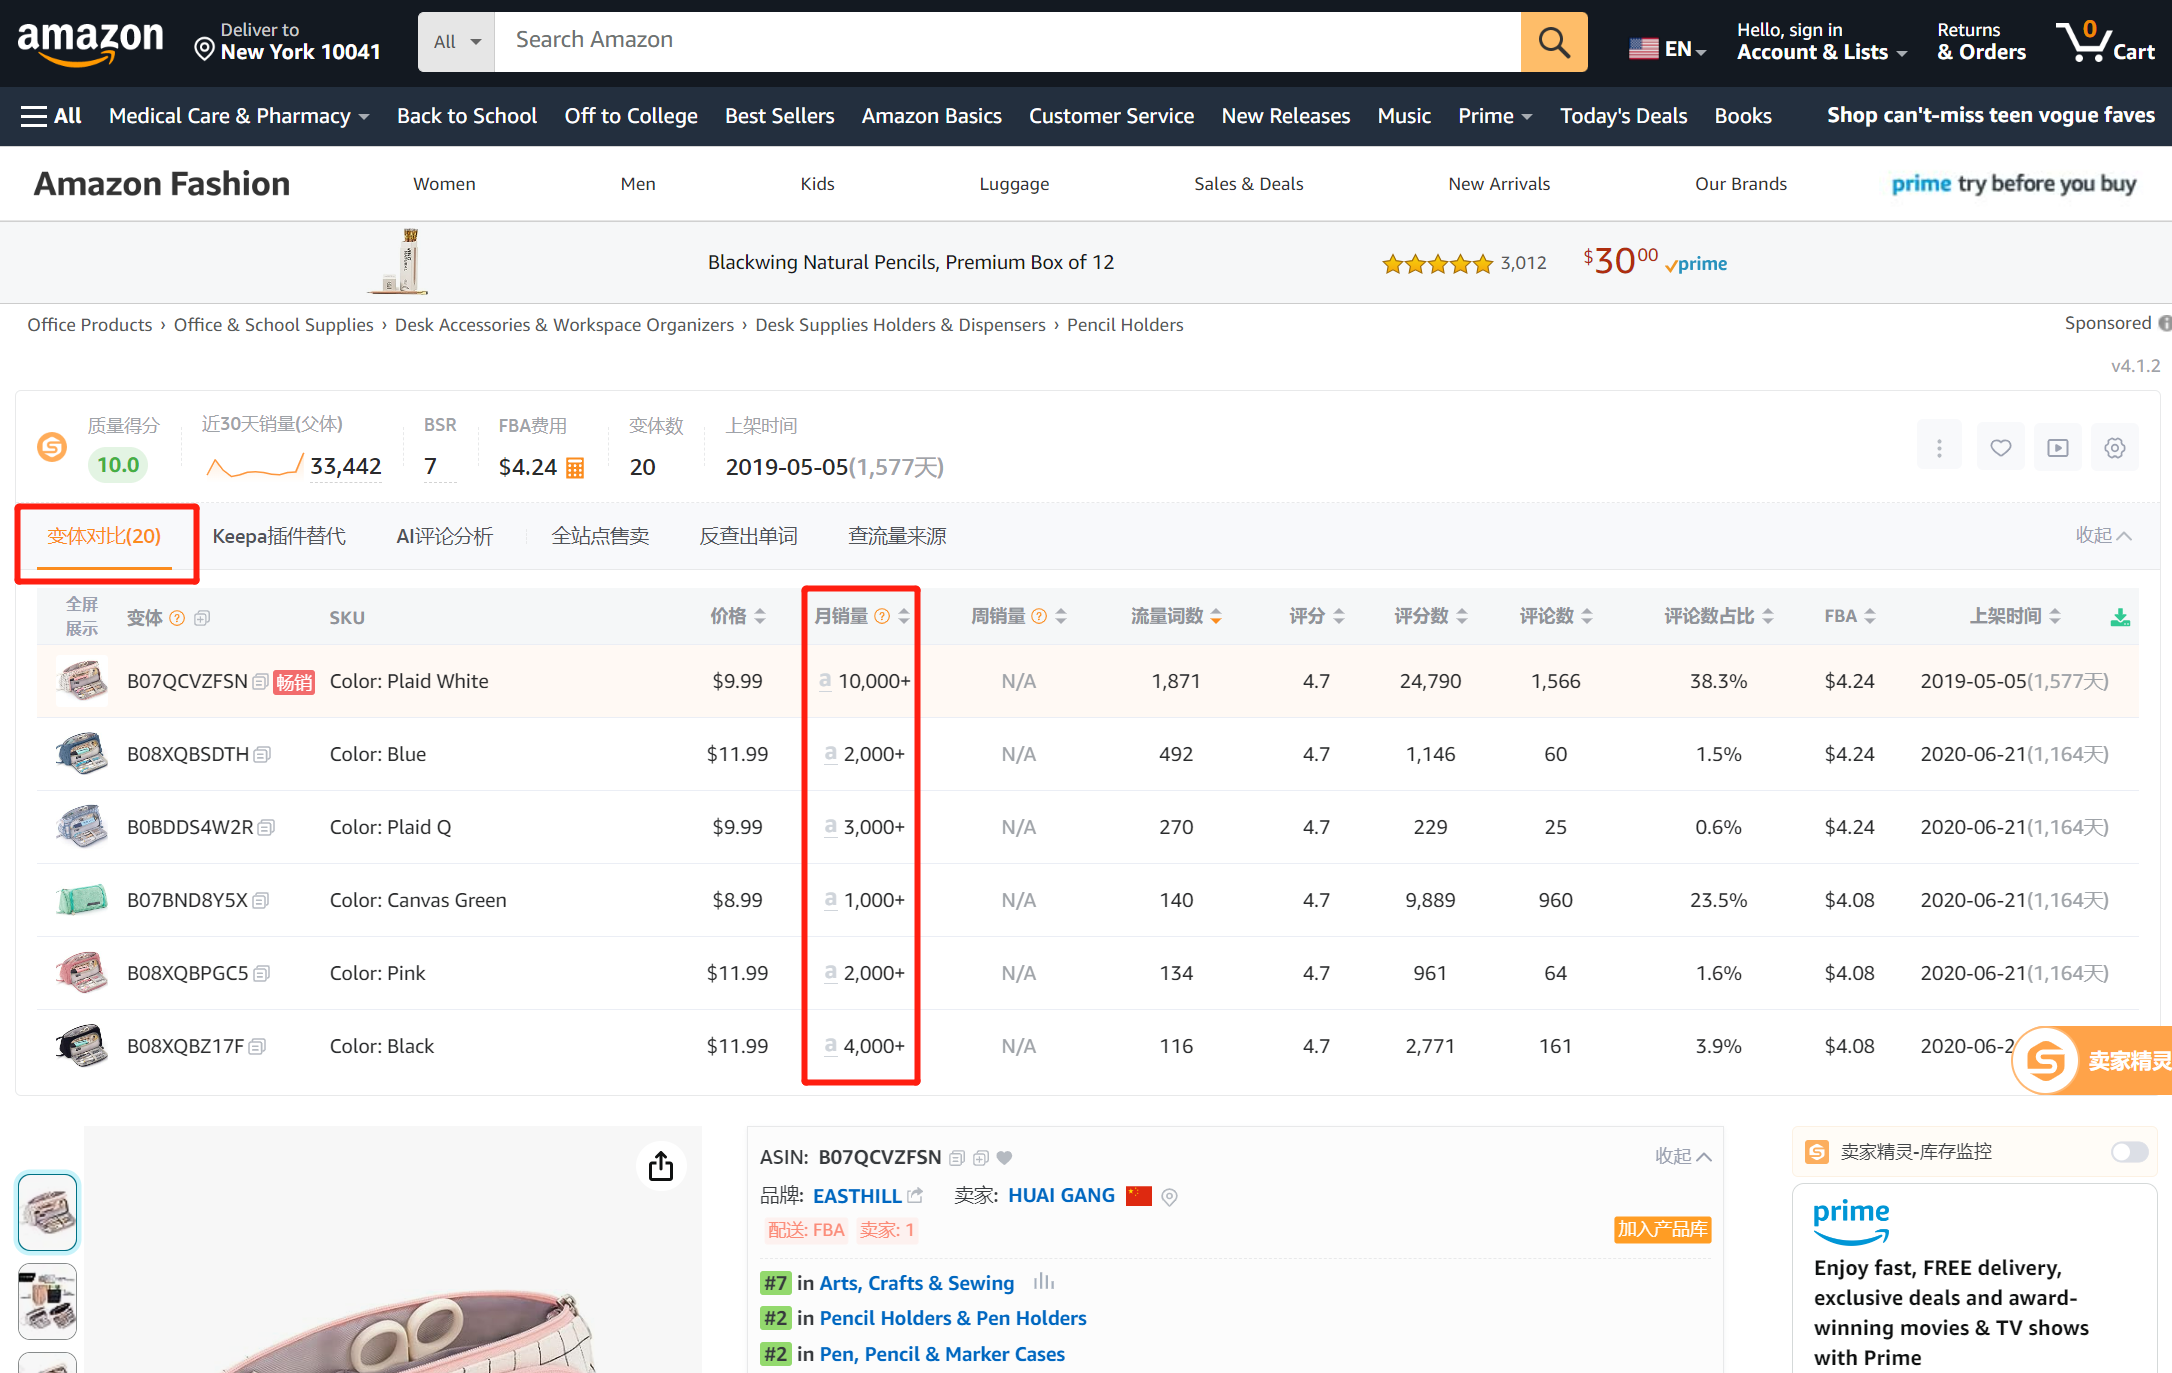The width and height of the screenshot is (2172, 1373).
Task: Click the HUAI GANG seller link
Action: click(x=1061, y=1196)
